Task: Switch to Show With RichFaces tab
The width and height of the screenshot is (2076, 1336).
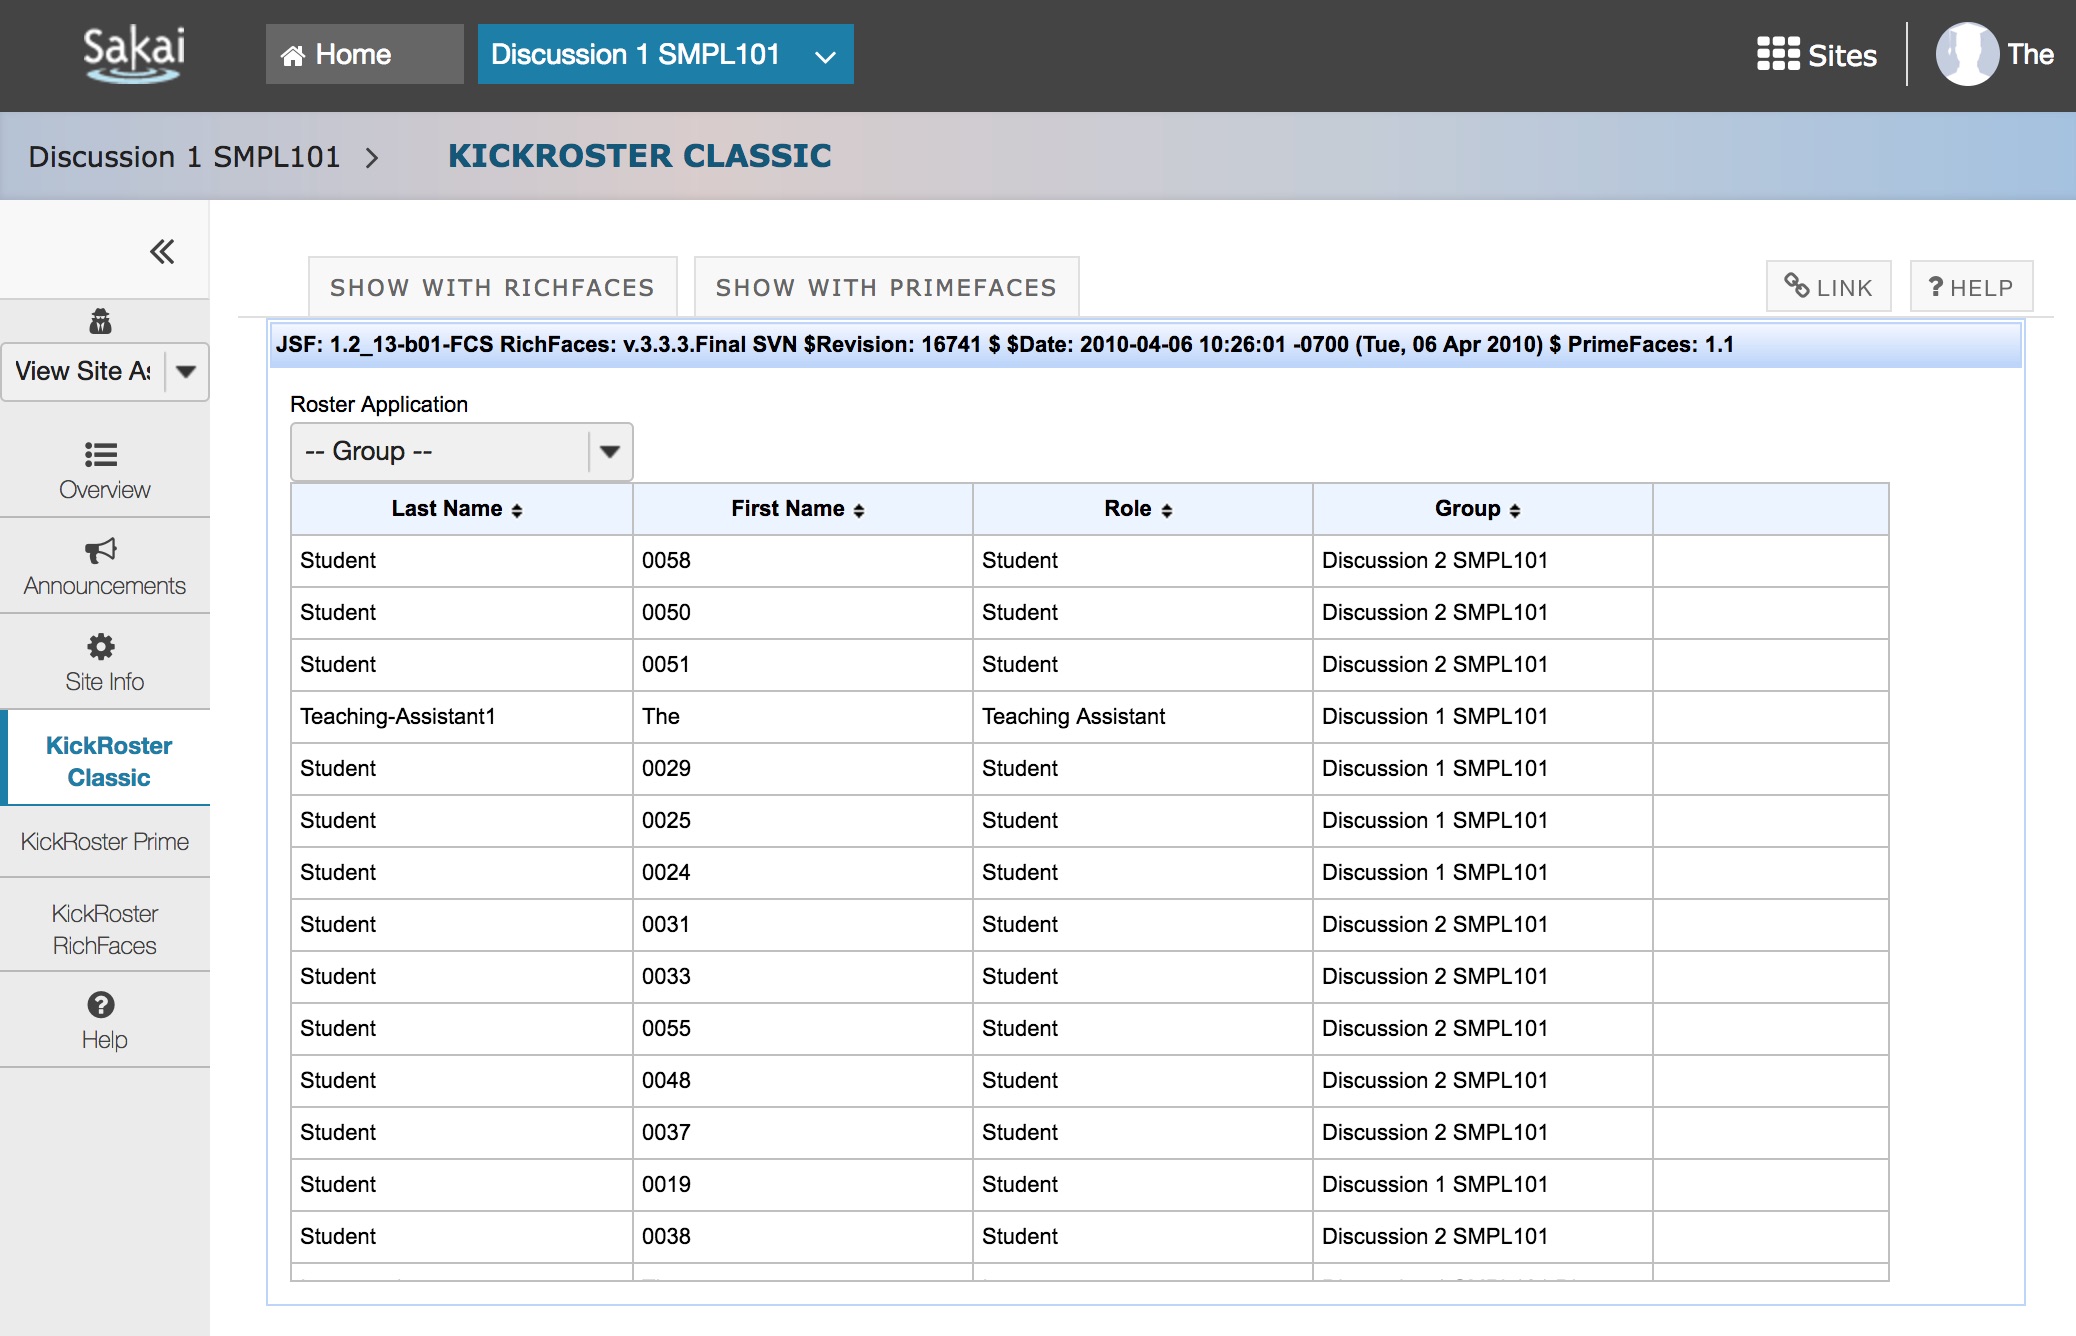Action: coord(492,288)
